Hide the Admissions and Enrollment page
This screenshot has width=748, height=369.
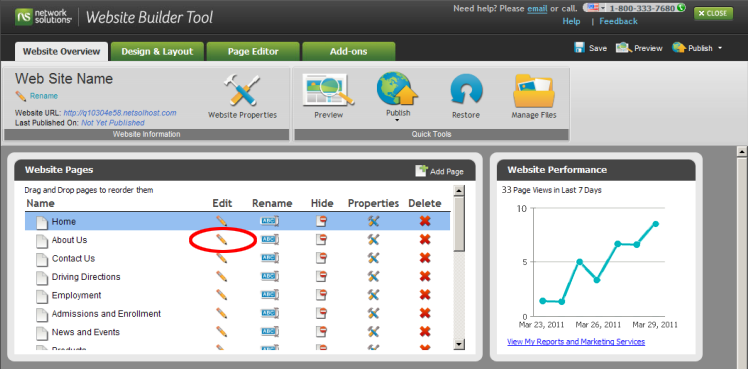tap(322, 313)
